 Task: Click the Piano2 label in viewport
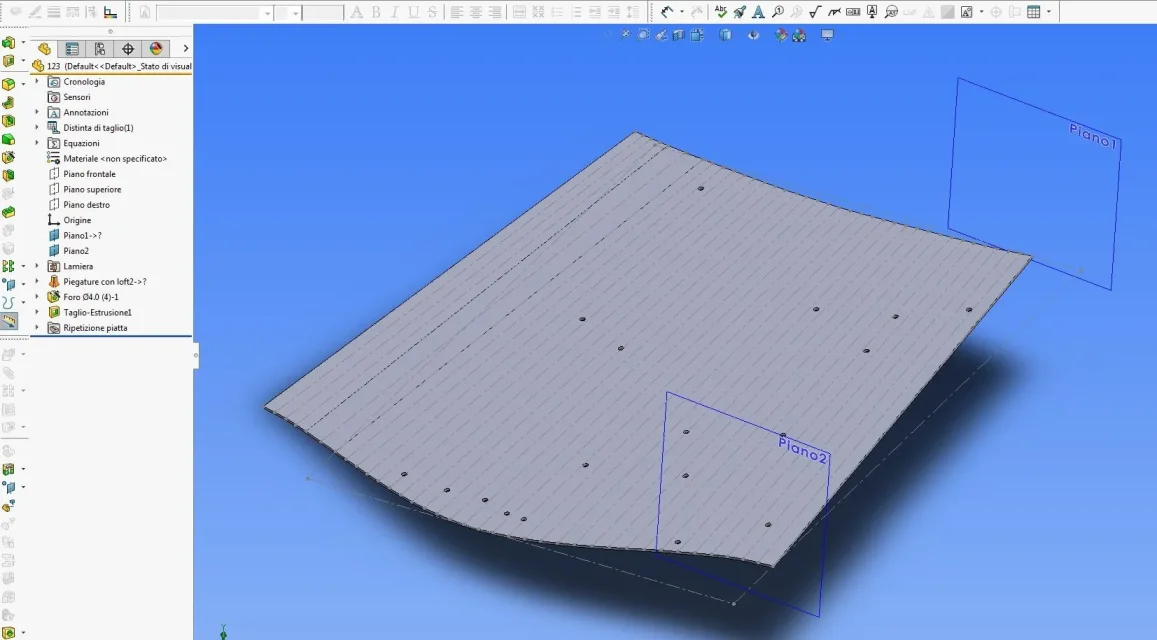pyautogui.click(x=802, y=450)
